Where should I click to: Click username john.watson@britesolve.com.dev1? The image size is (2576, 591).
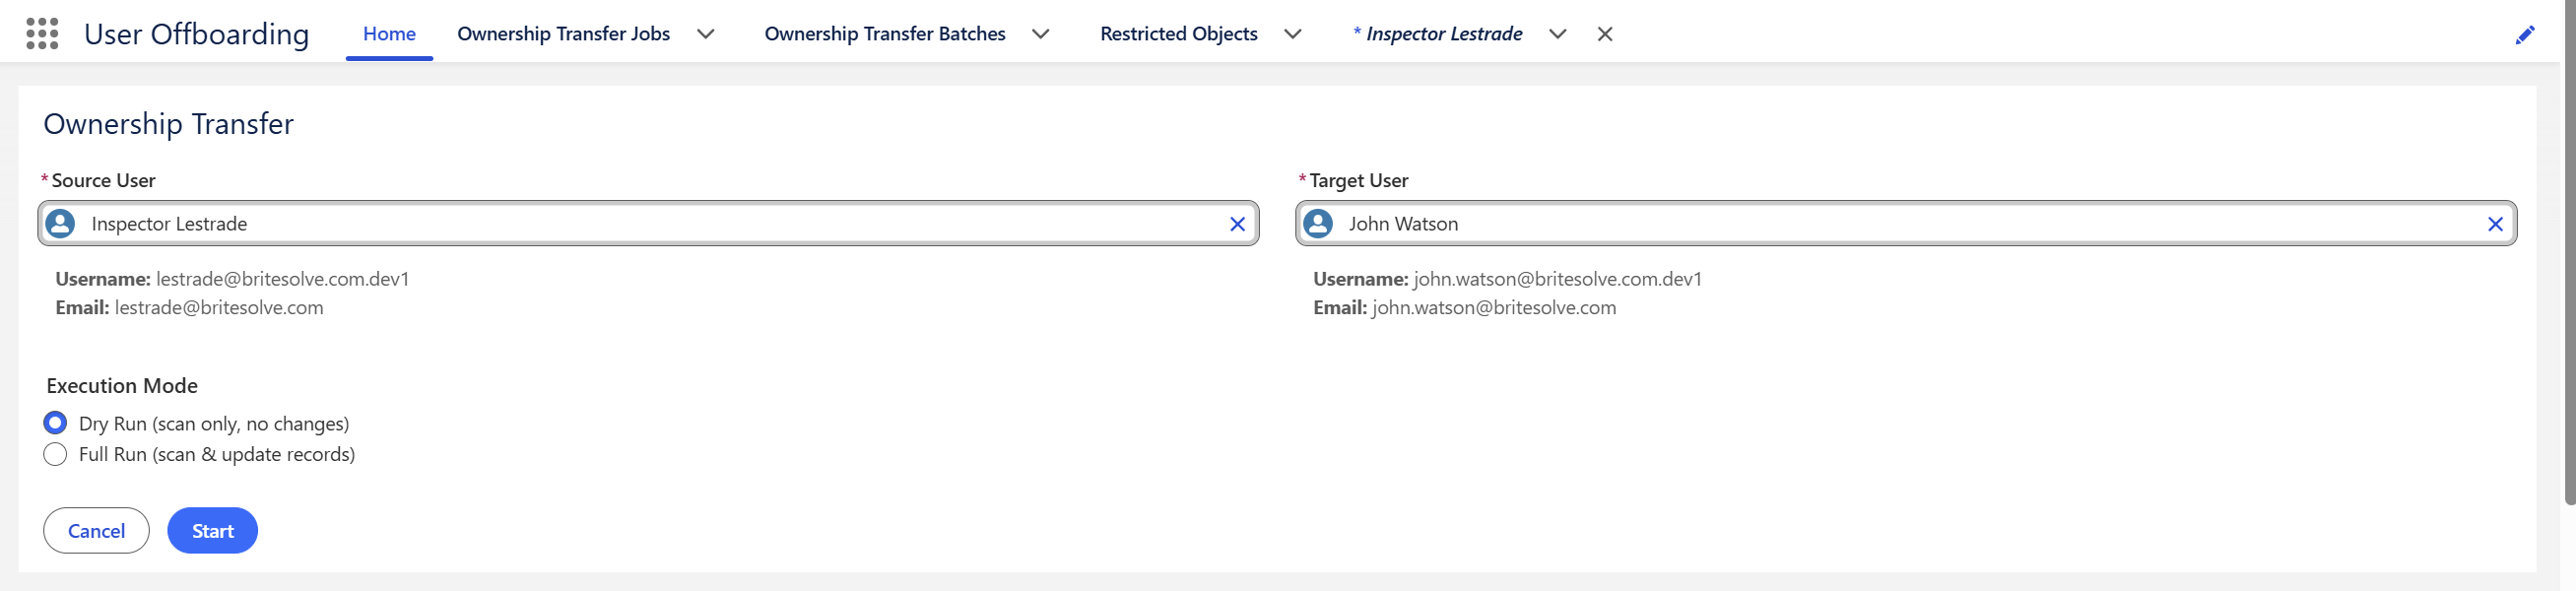tap(1557, 279)
